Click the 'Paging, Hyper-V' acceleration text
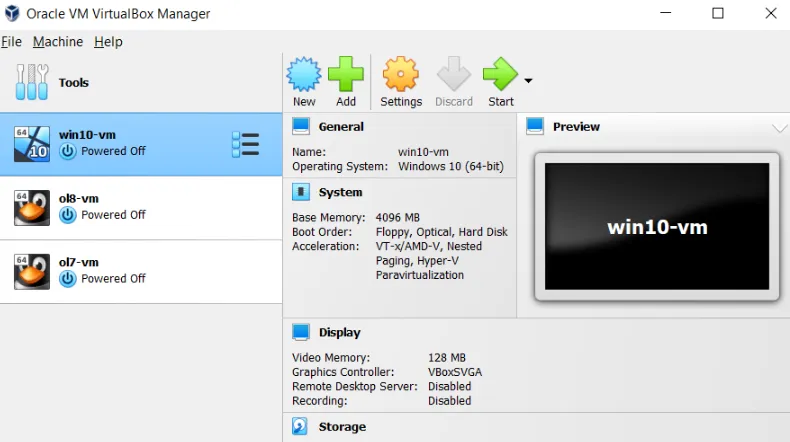Viewport: 790px width, 442px height. tap(417, 261)
